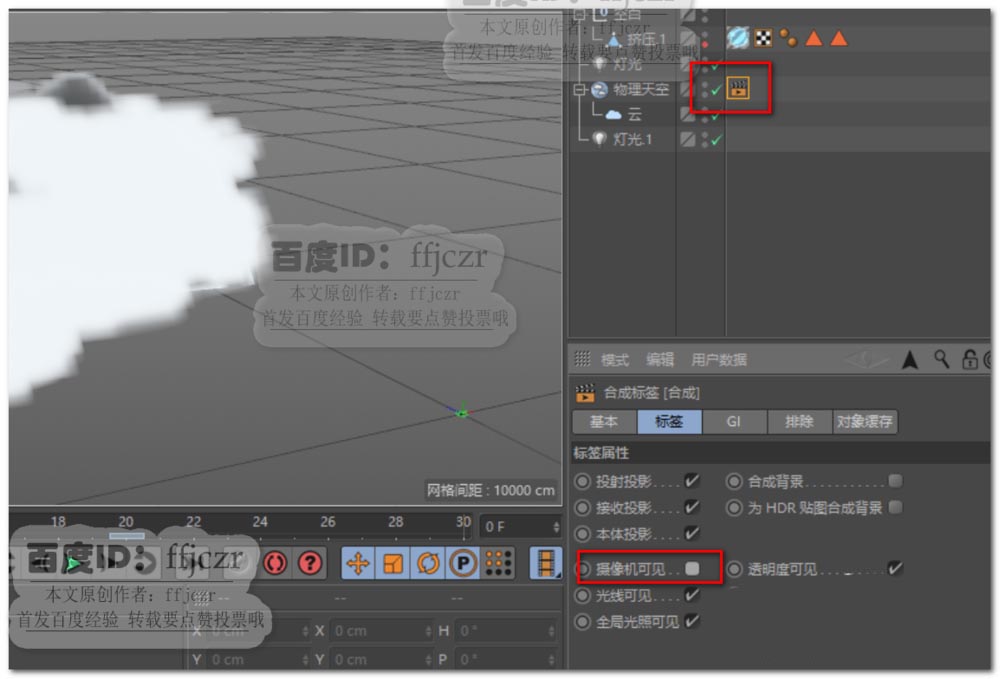Open the 用户数据 menu
This screenshot has width=1000, height=679.
tap(719, 360)
